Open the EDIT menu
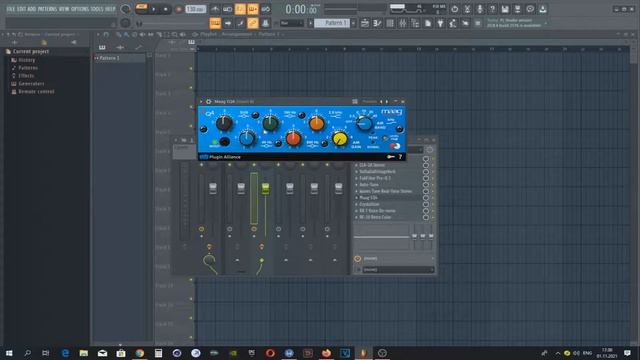Viewport: 640px width, 360px height. tap(22, 9)
